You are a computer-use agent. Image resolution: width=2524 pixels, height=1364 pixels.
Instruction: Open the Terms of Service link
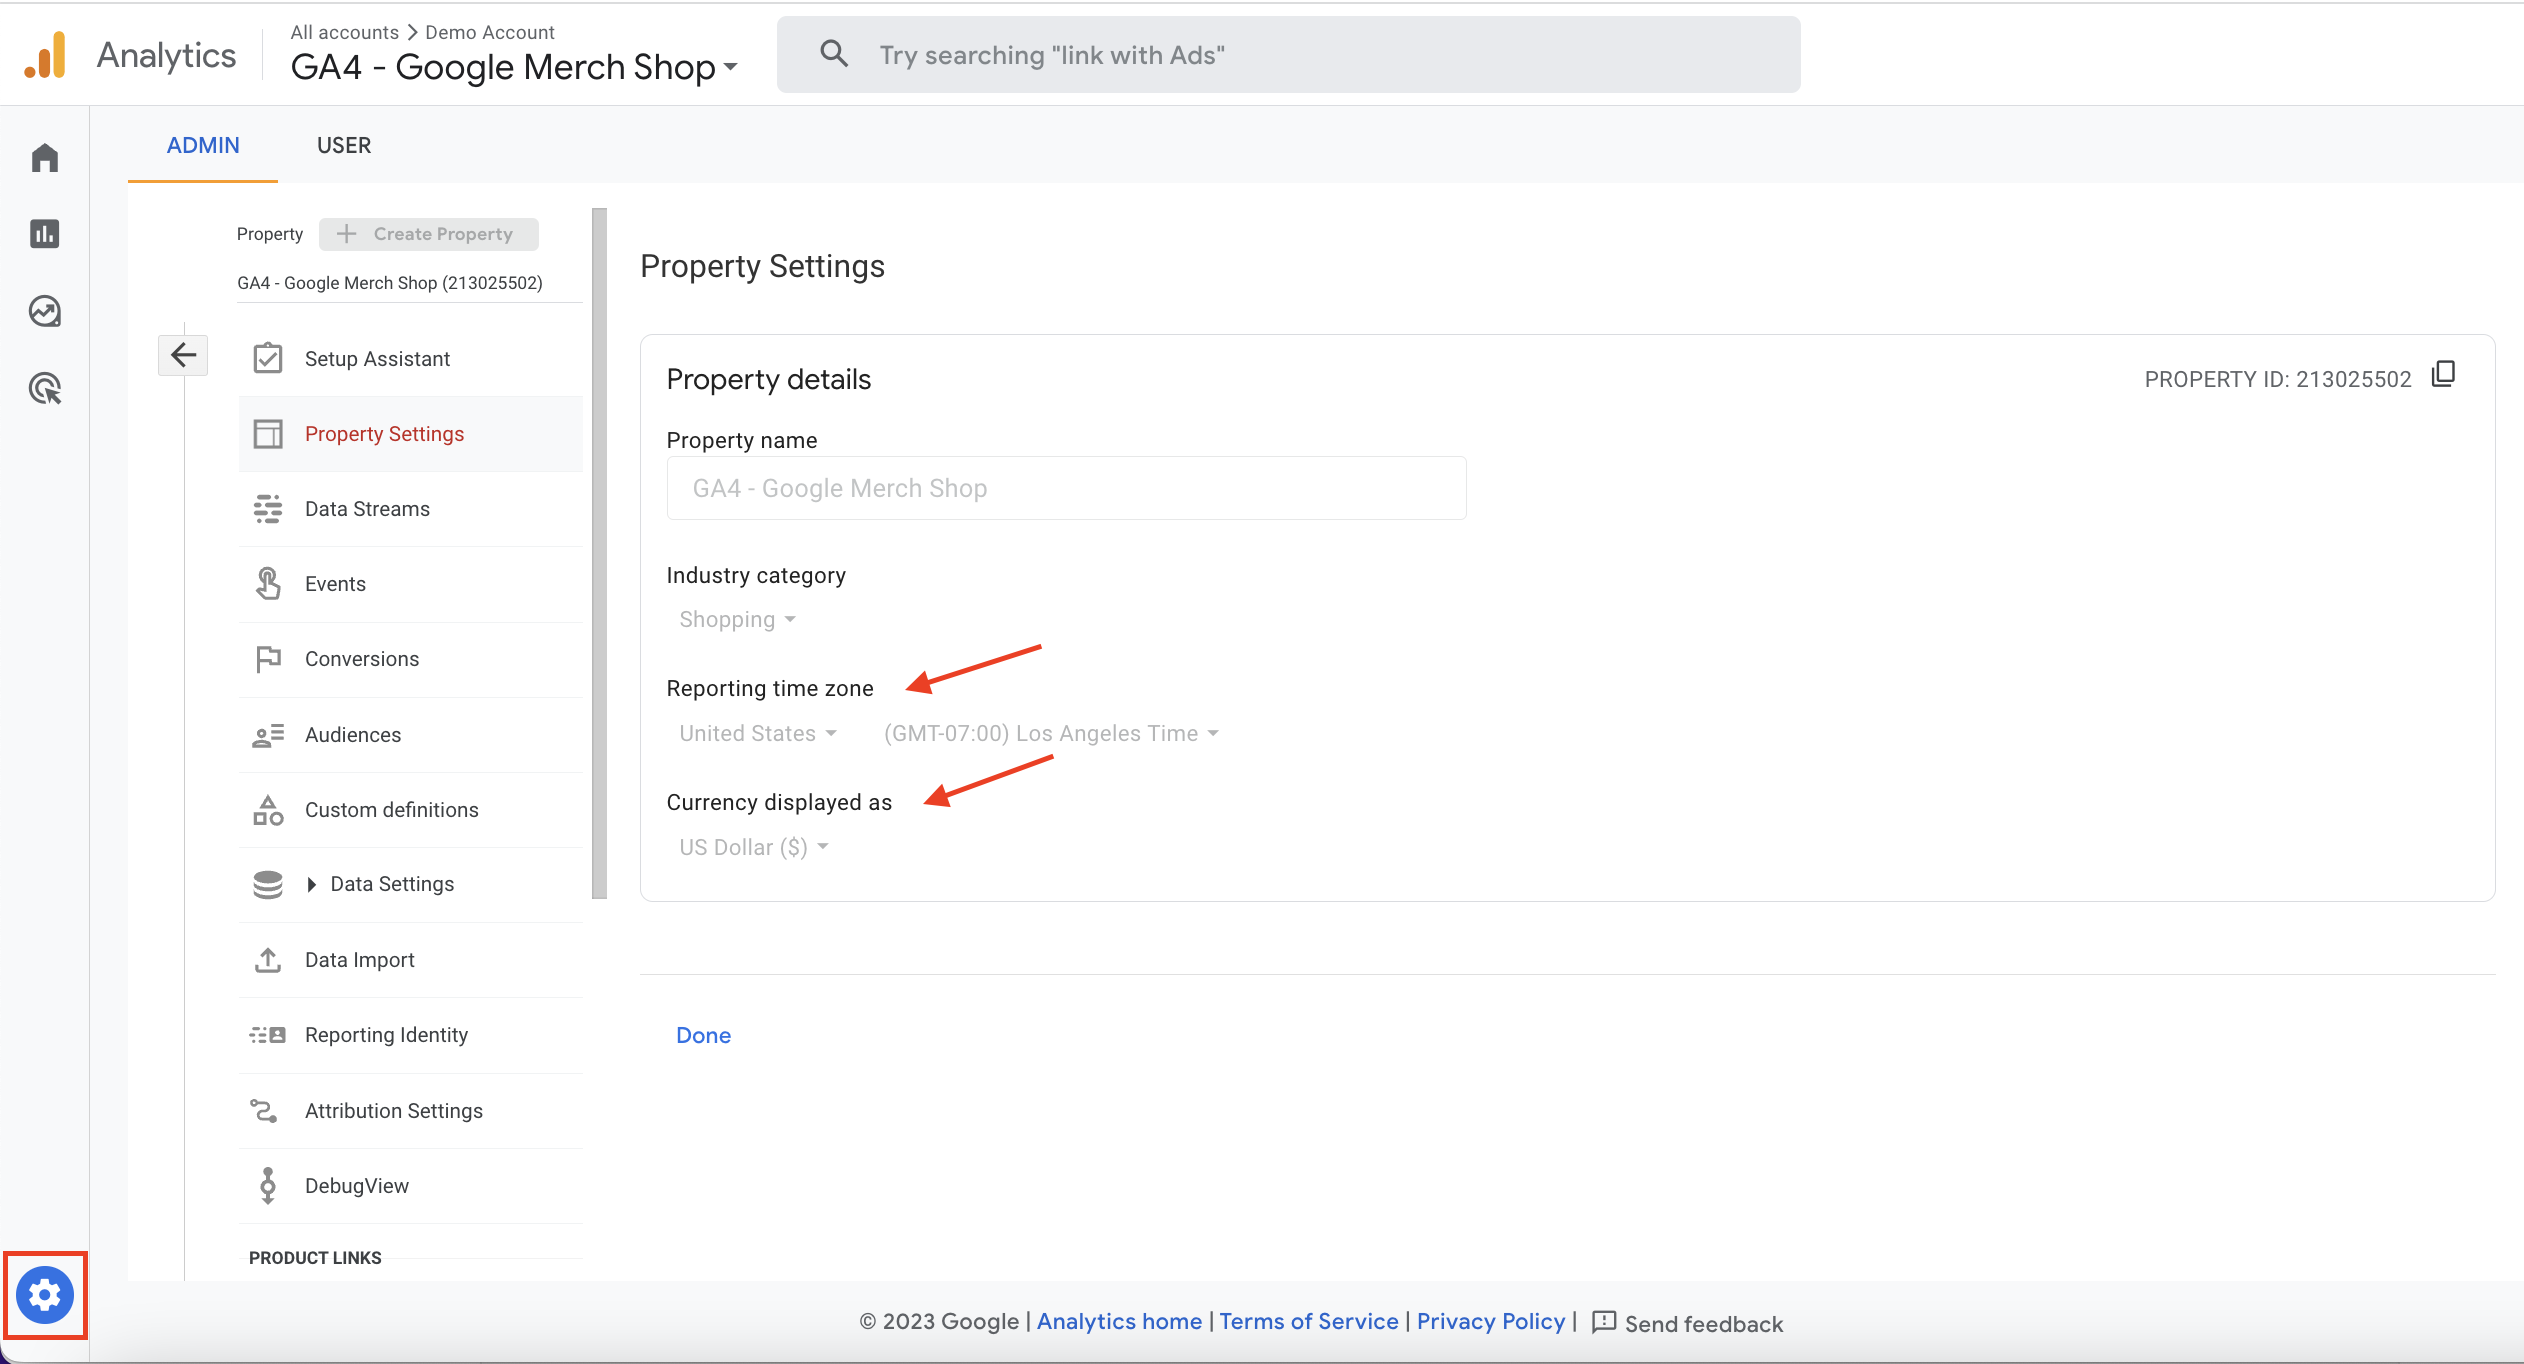click(1309, 1321)
